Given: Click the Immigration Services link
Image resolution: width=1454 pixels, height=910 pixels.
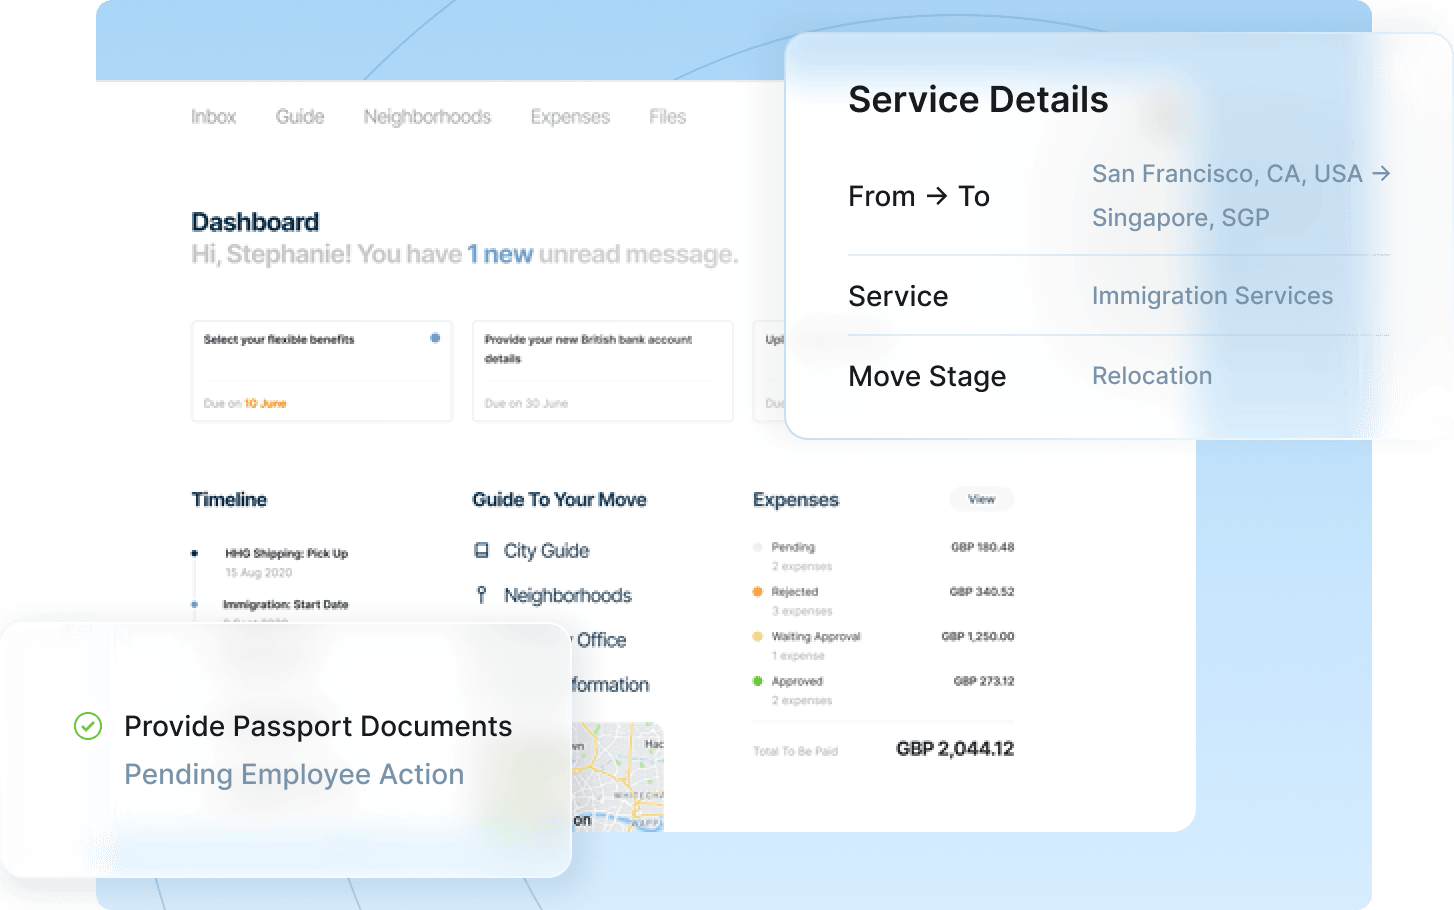Looking at the screenshot, I should click(1212, 295).
